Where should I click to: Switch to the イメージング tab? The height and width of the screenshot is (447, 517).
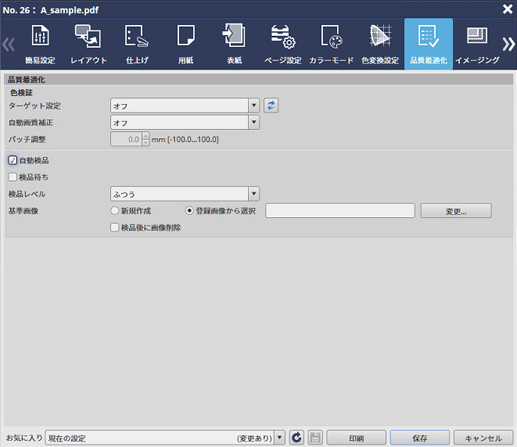(x=477, y=44)
